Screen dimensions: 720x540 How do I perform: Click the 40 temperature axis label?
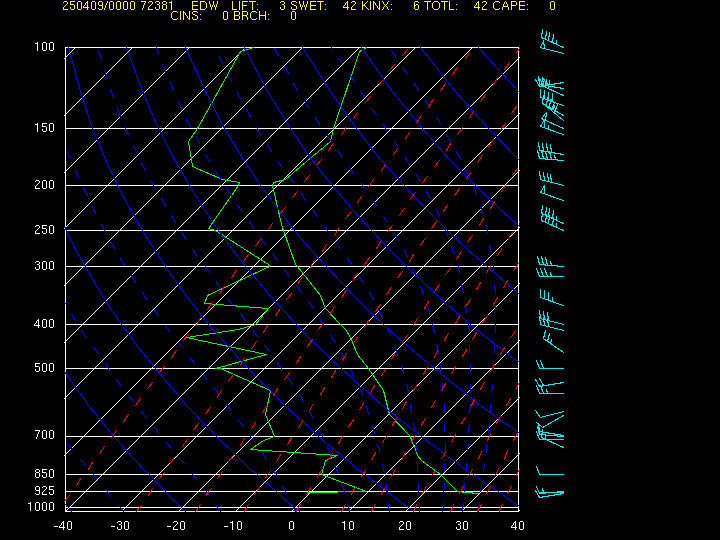click(518, 526)
